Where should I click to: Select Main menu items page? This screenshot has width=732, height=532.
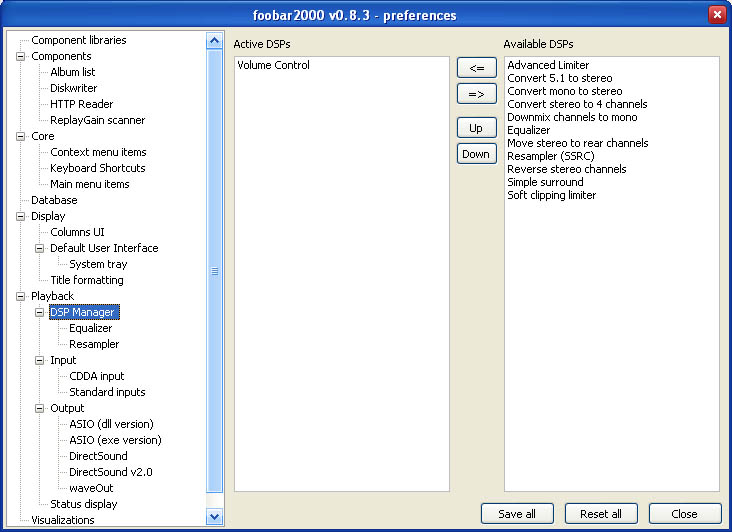(90, 184)
